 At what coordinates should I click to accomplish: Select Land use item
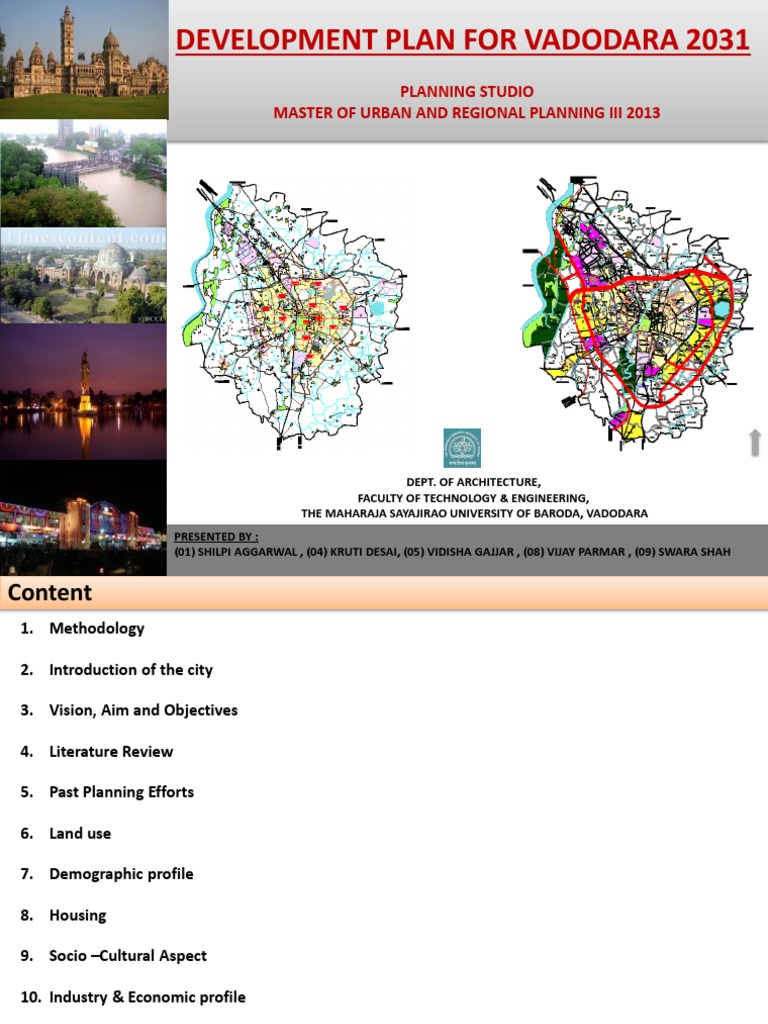click(80, 833)
